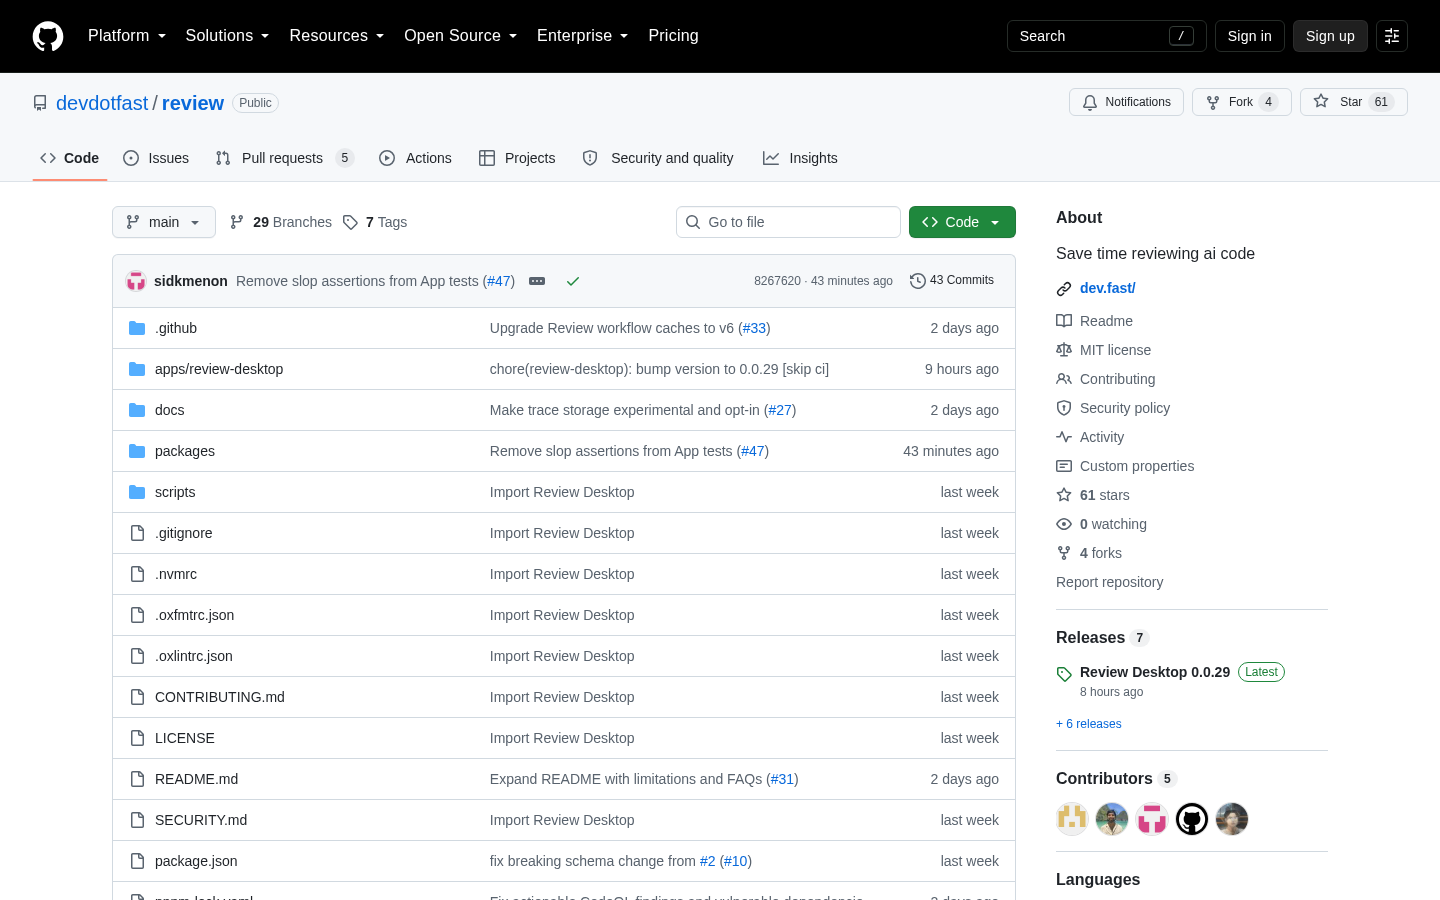
Task: Click the docs folder icon
Action: (x=137, y=410)
